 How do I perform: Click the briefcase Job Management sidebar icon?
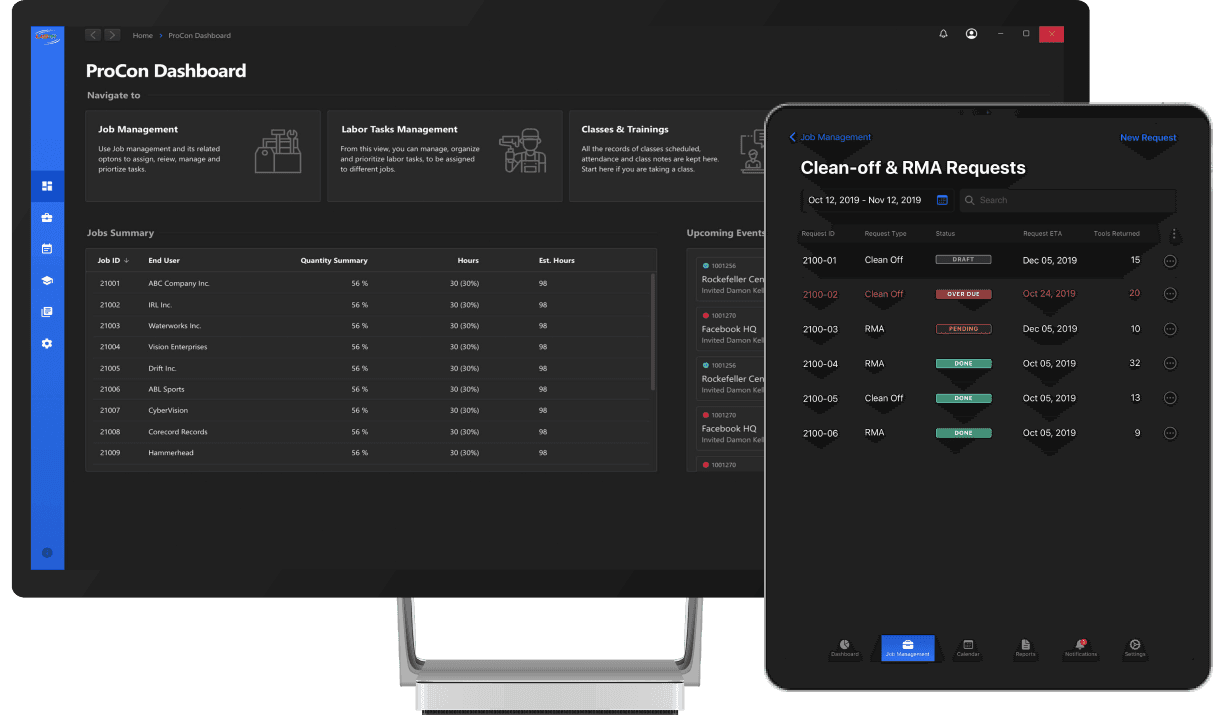click(47, 218)
